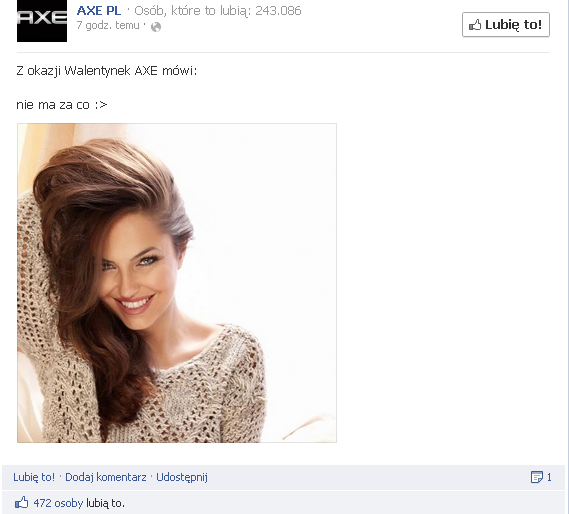Click the blue thumbs-up likes icon

(22, 503)
